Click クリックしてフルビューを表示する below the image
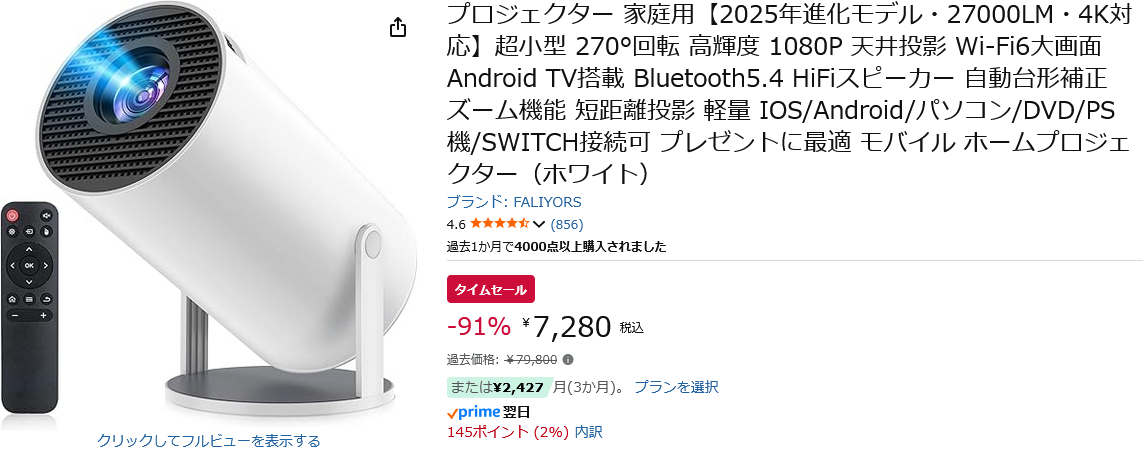 tap(209, 440)
